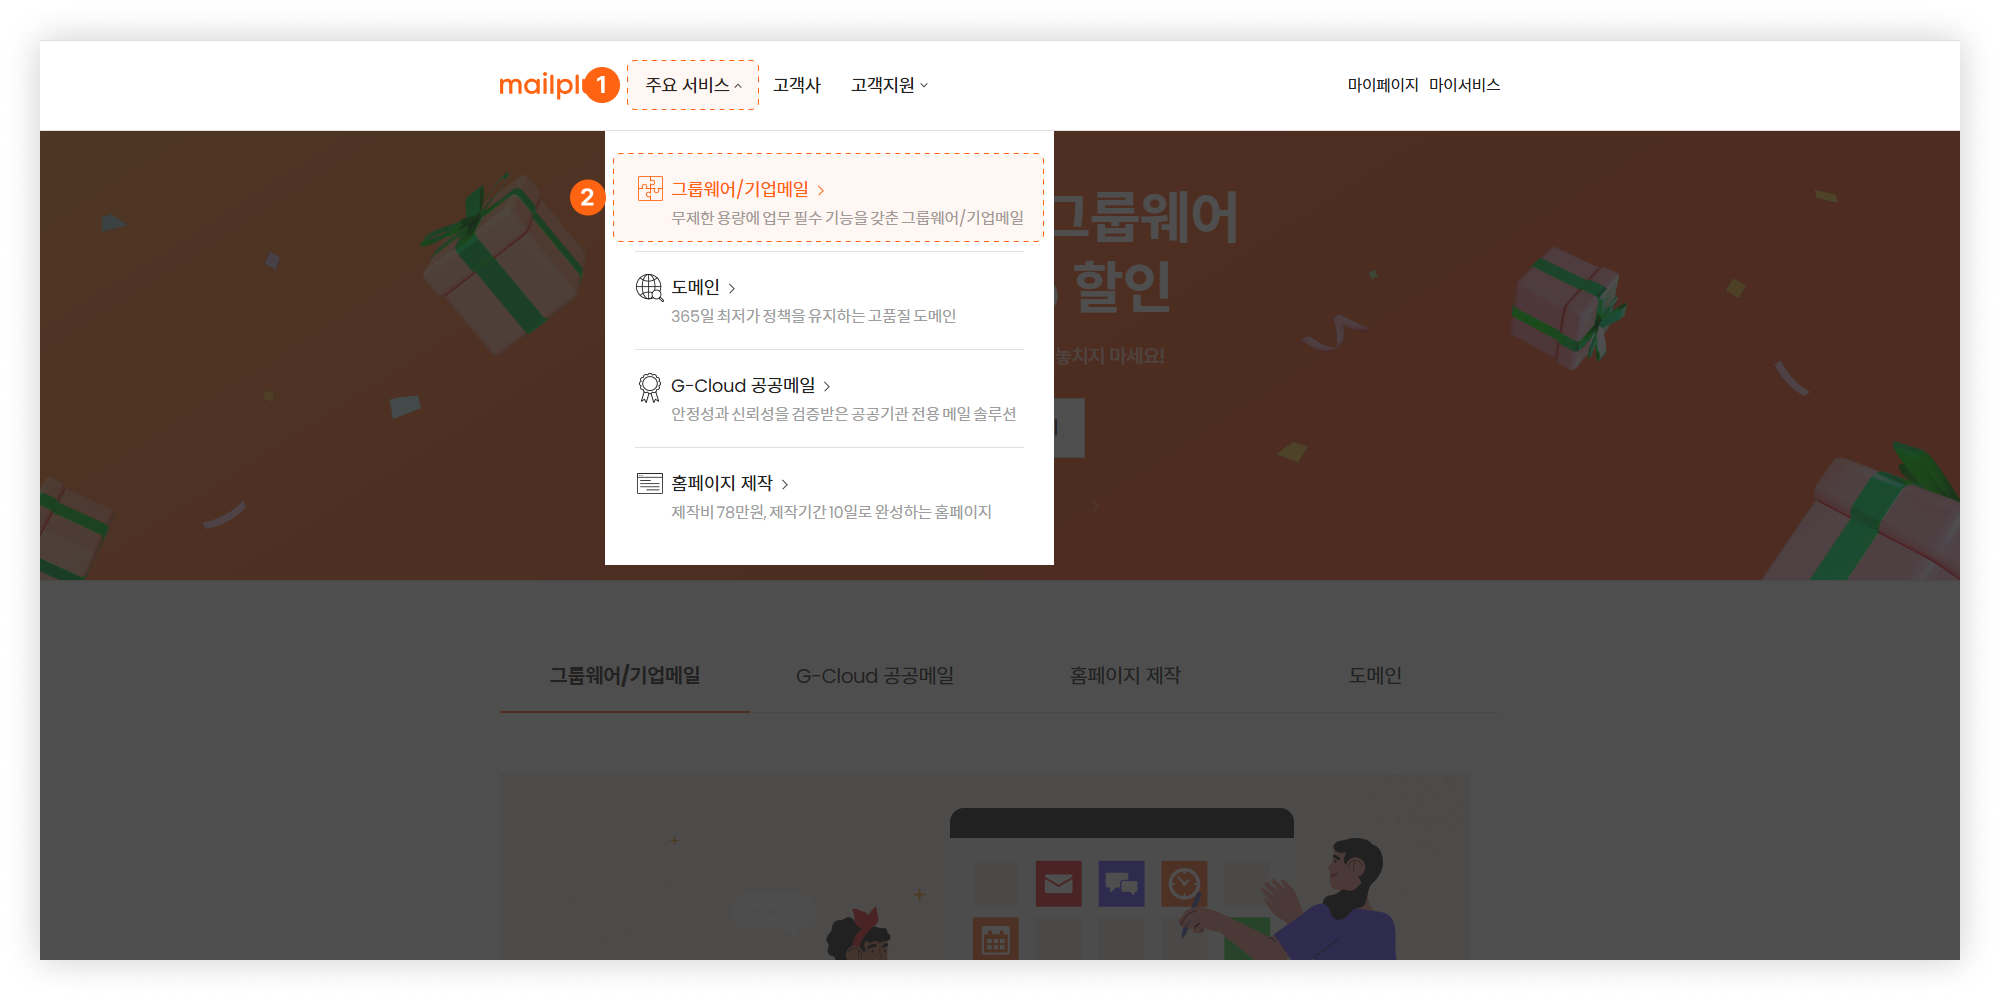2000x1000 pixels.
Task: Select 도메인 in the services dropdown
Action: point(829,300)
